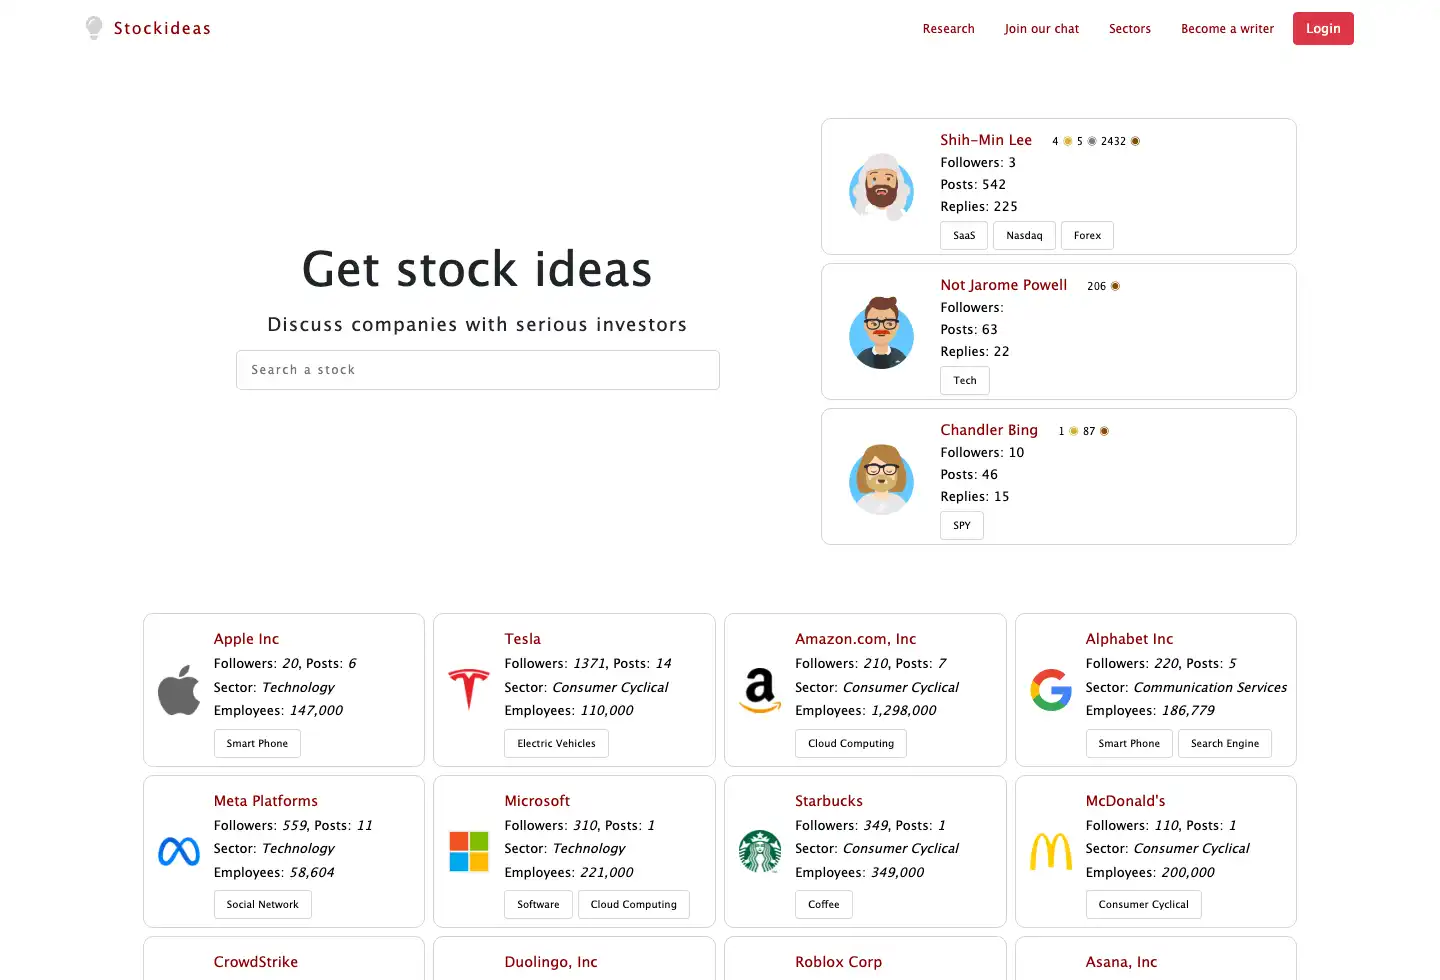Click the Tesla logo icon
The width and height of the screenshot is (1440, 980).
point(469,689)
